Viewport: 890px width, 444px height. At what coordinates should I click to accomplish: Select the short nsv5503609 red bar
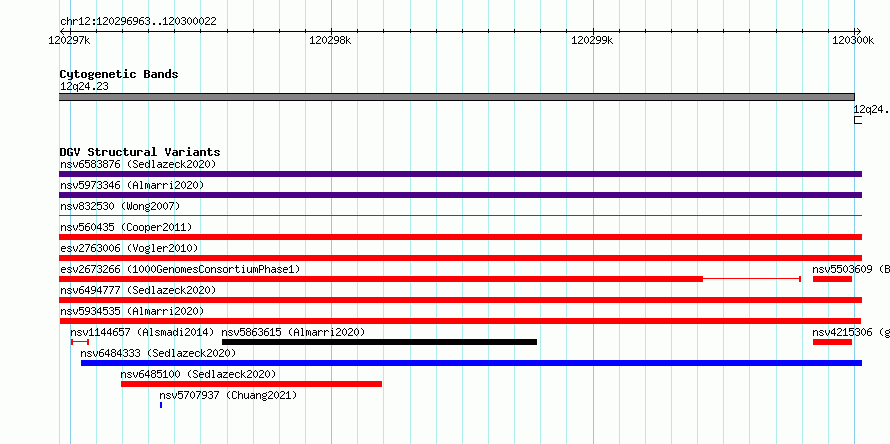coord(832,279)
